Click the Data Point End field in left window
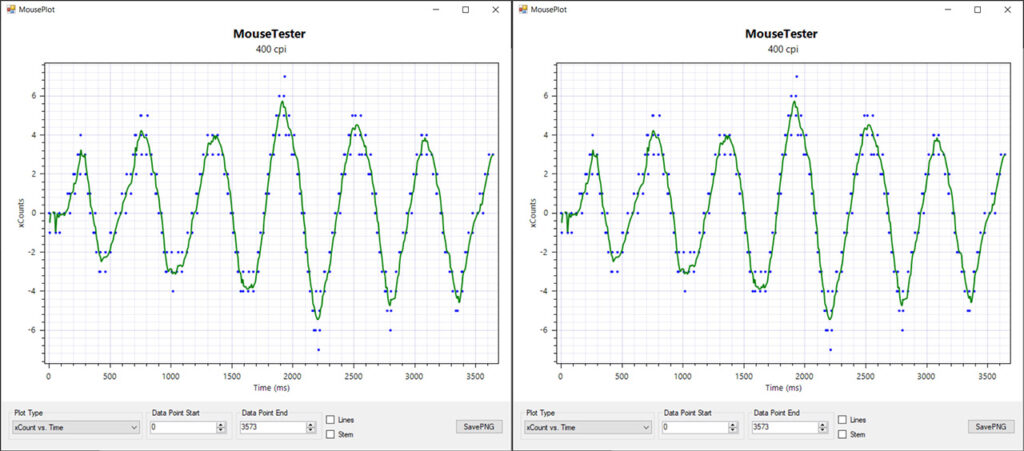Image resolution: width=1024 pixels, height=451 pixels. pyautogui.click(x=270, y=427)
